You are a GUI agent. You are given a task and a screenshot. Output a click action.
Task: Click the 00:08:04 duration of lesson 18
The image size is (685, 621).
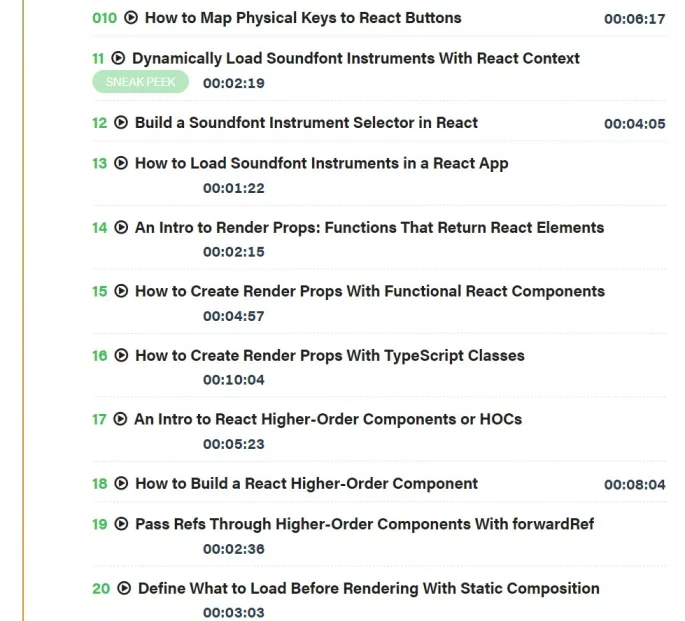[635, 484]
